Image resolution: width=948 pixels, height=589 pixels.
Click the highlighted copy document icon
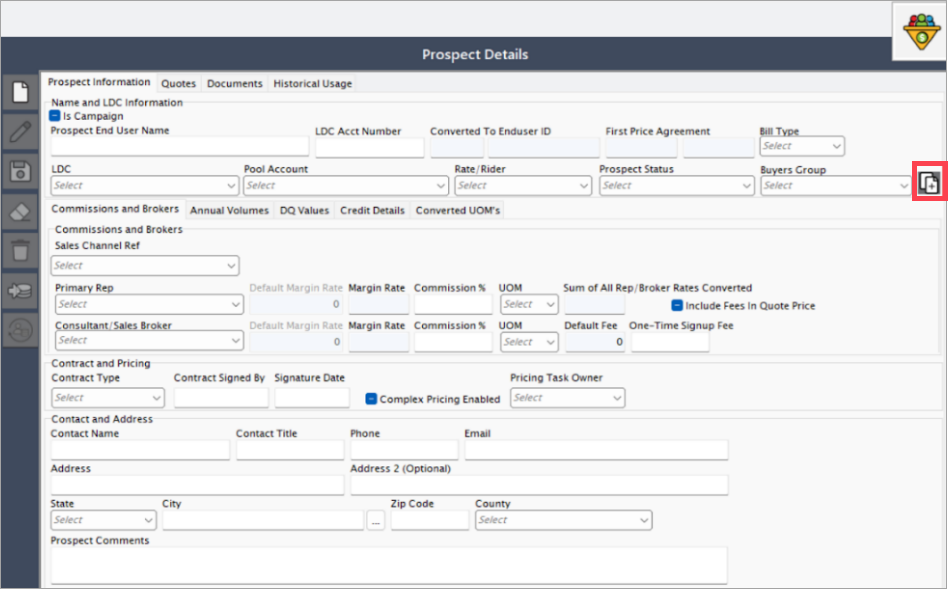pos(929,182)
